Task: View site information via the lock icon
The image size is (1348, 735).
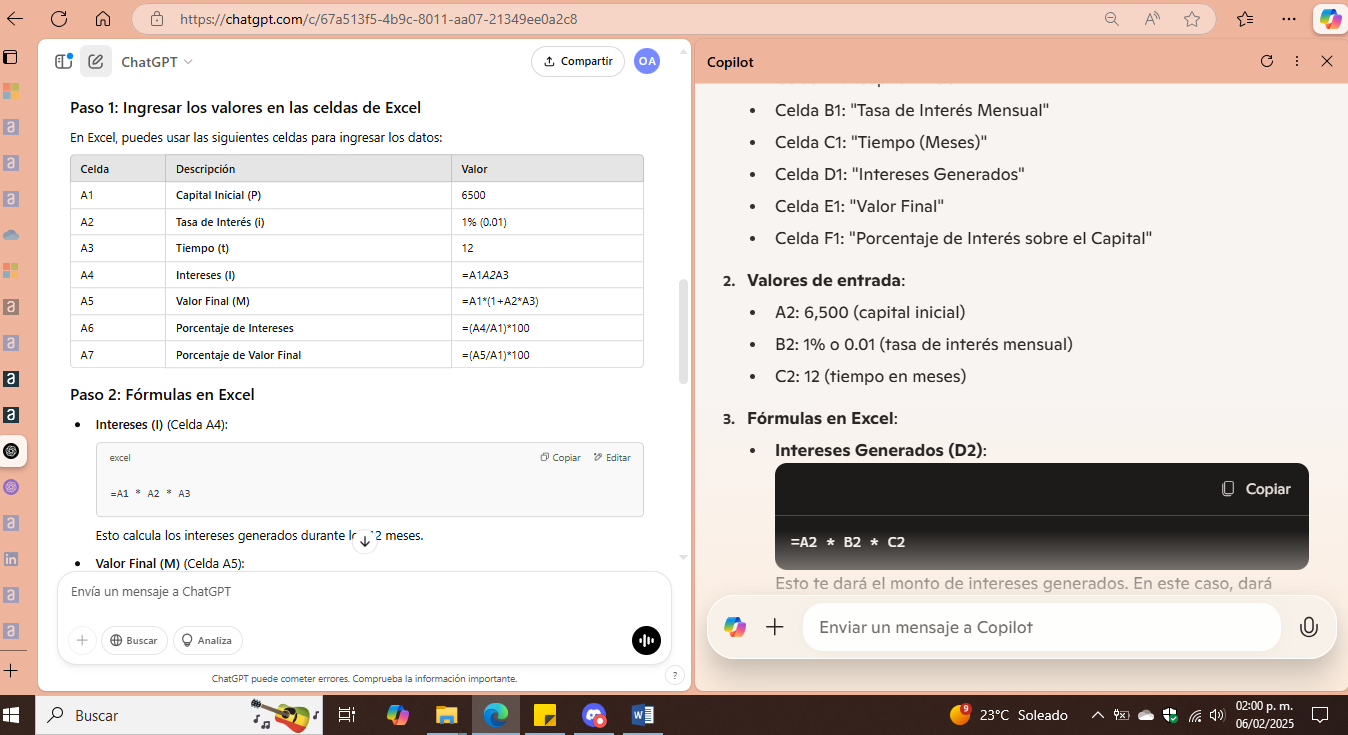Action: pyautogui.click(x=156, y=19)
